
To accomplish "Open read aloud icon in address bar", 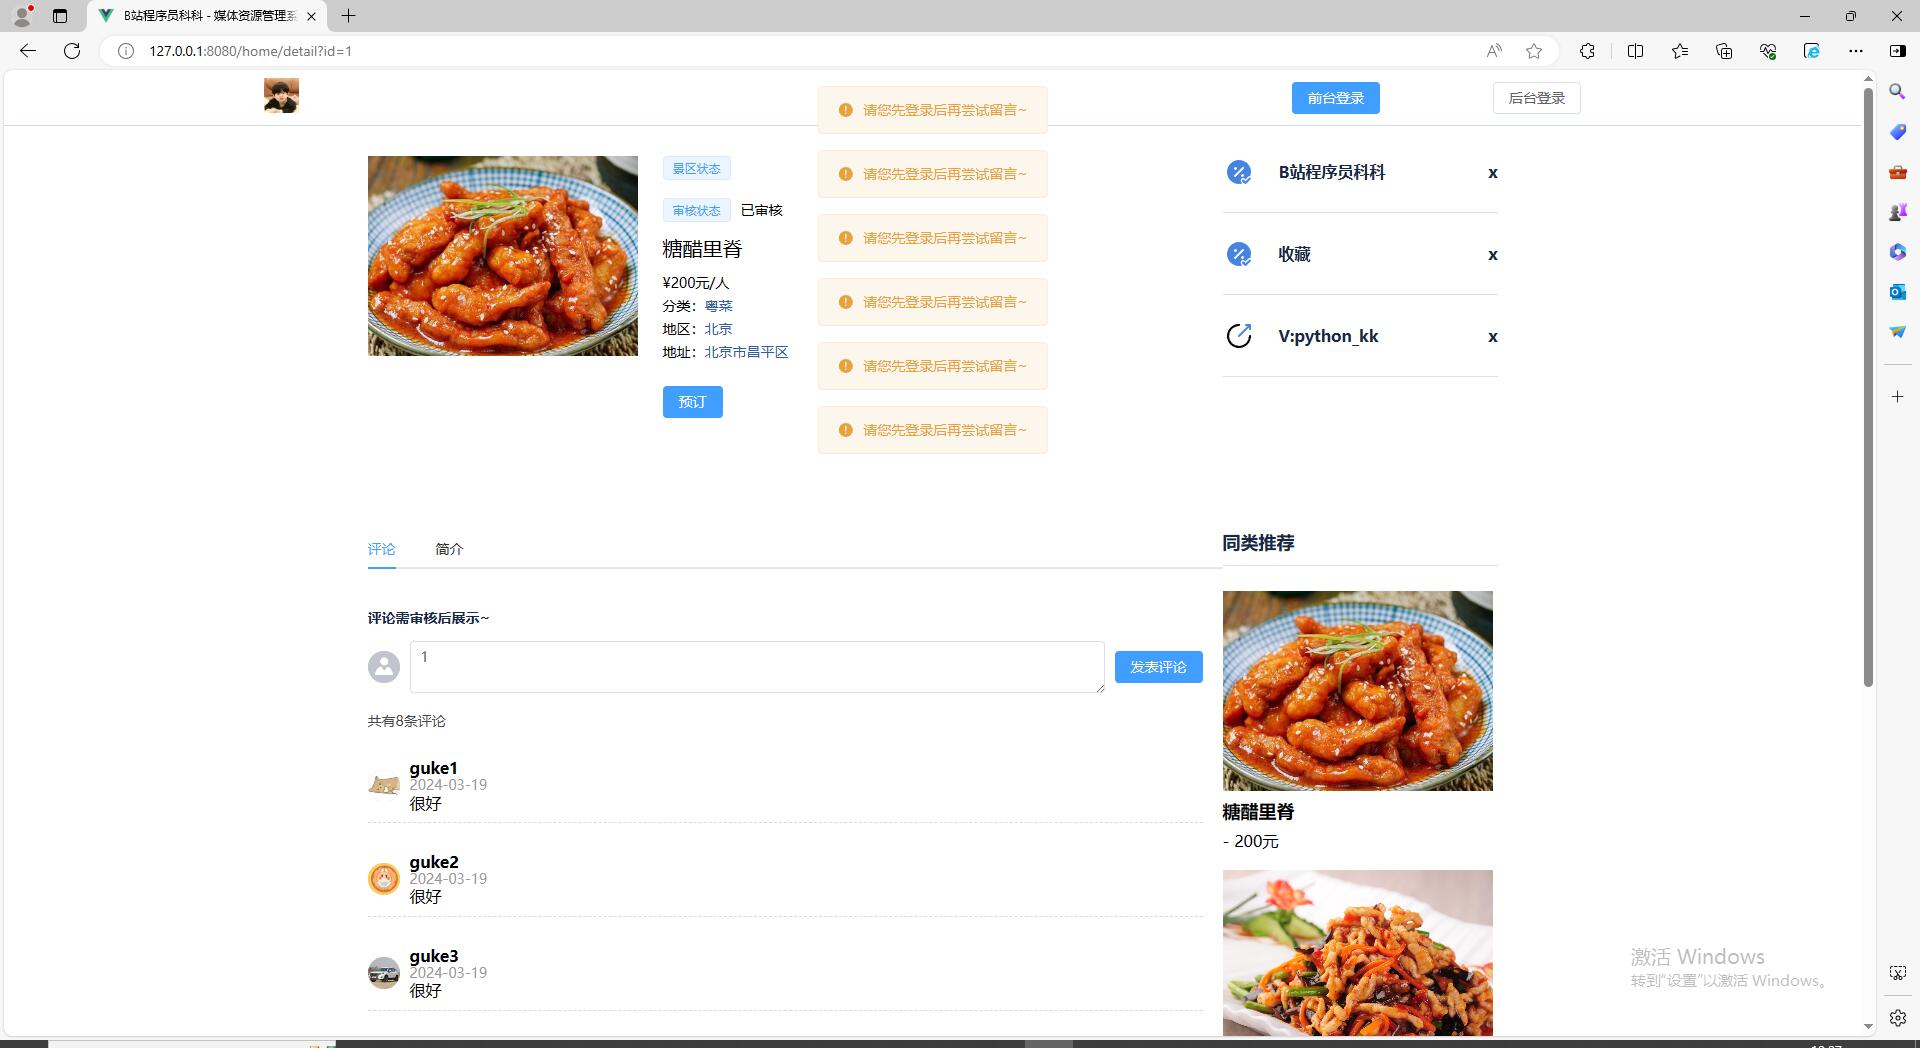I will coord(1494,51).
